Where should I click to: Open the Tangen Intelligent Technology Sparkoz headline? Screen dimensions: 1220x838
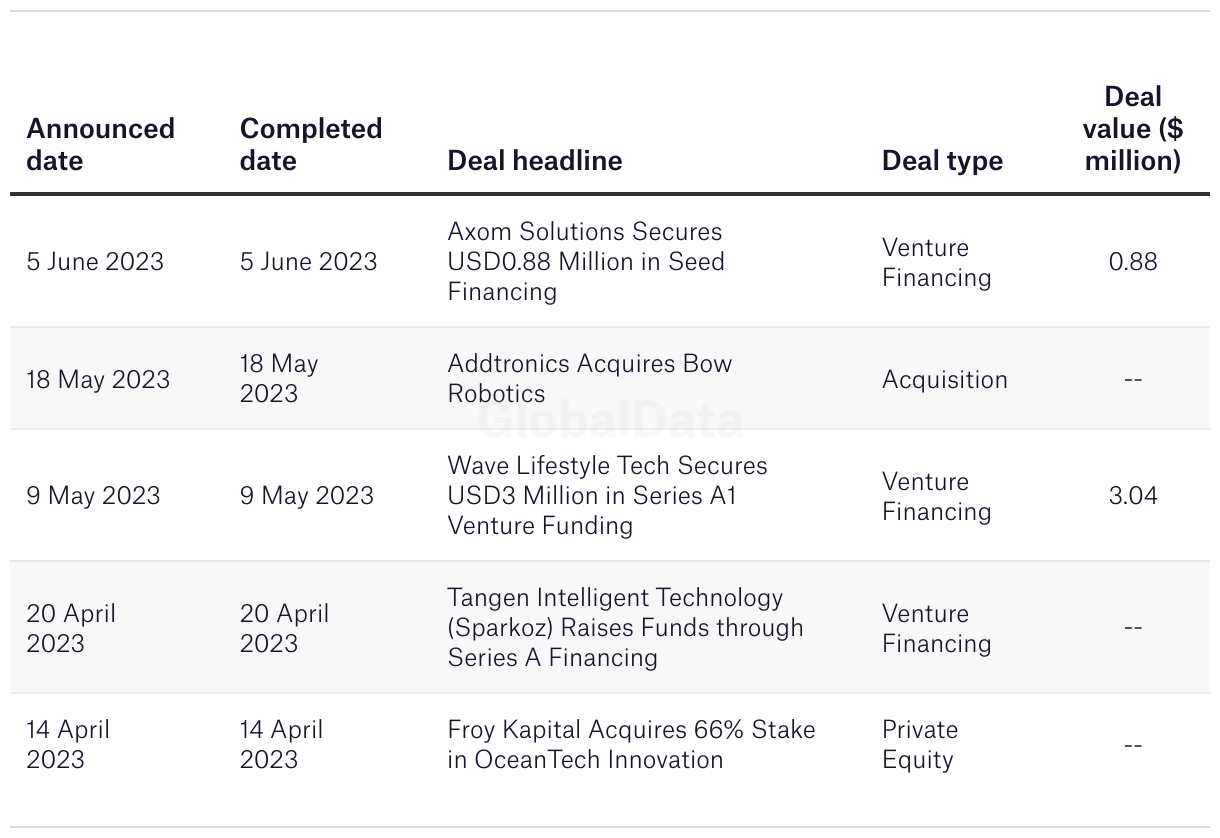[626, 627]
